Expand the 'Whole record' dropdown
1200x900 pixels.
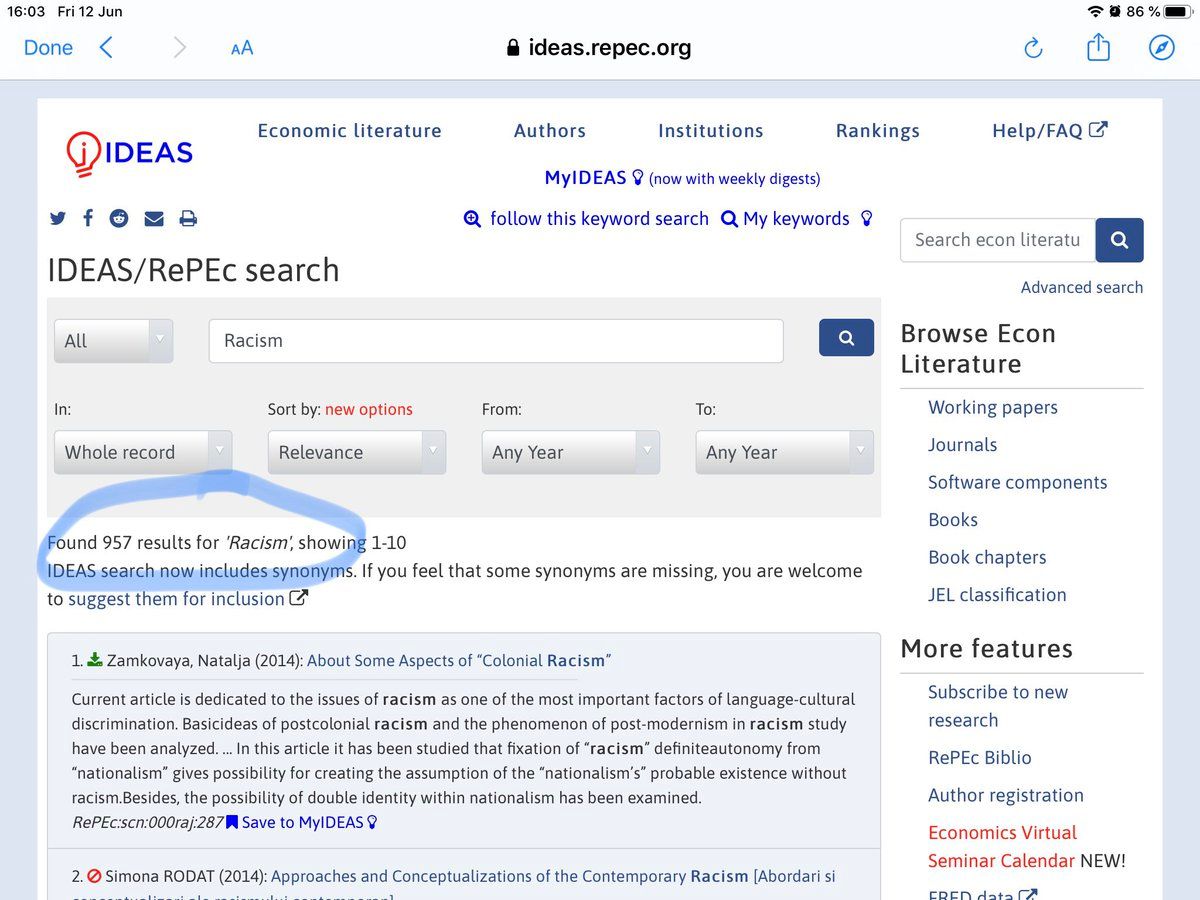[143, 452]
